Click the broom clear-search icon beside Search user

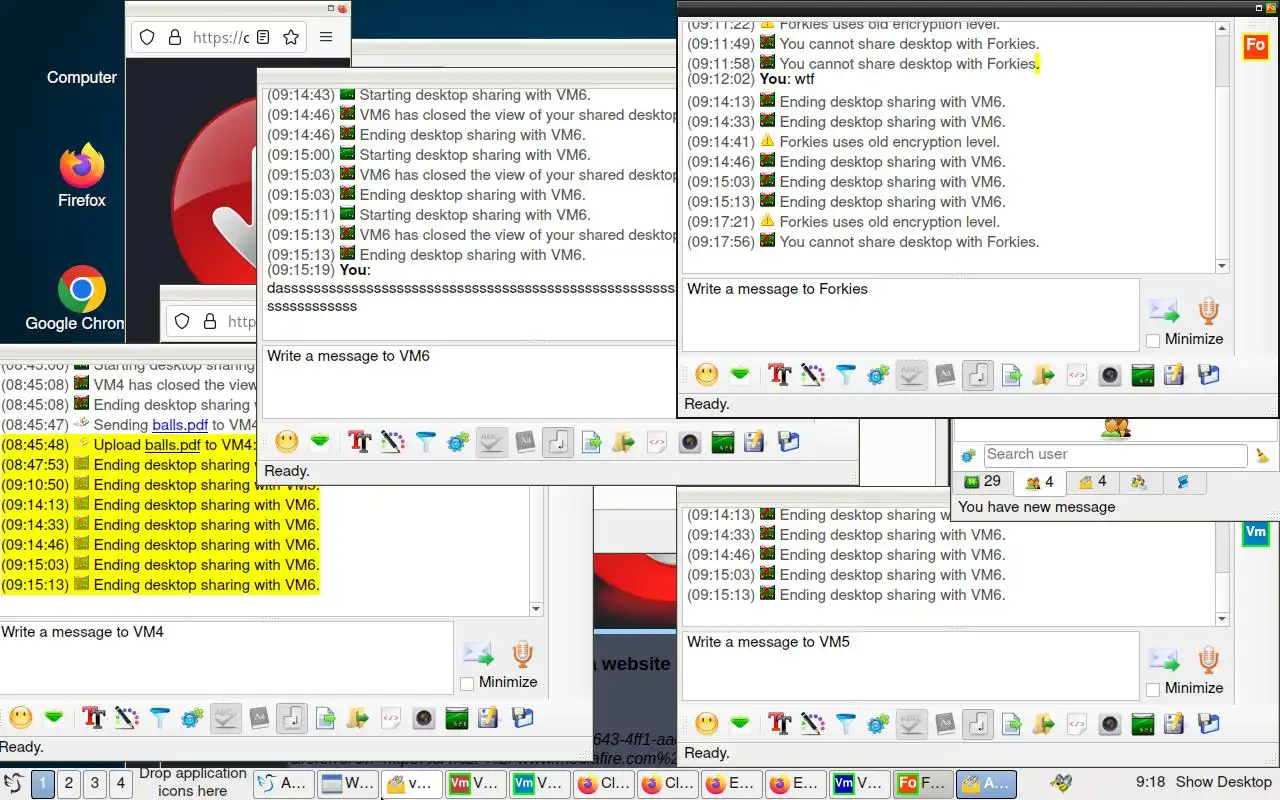1263,456
